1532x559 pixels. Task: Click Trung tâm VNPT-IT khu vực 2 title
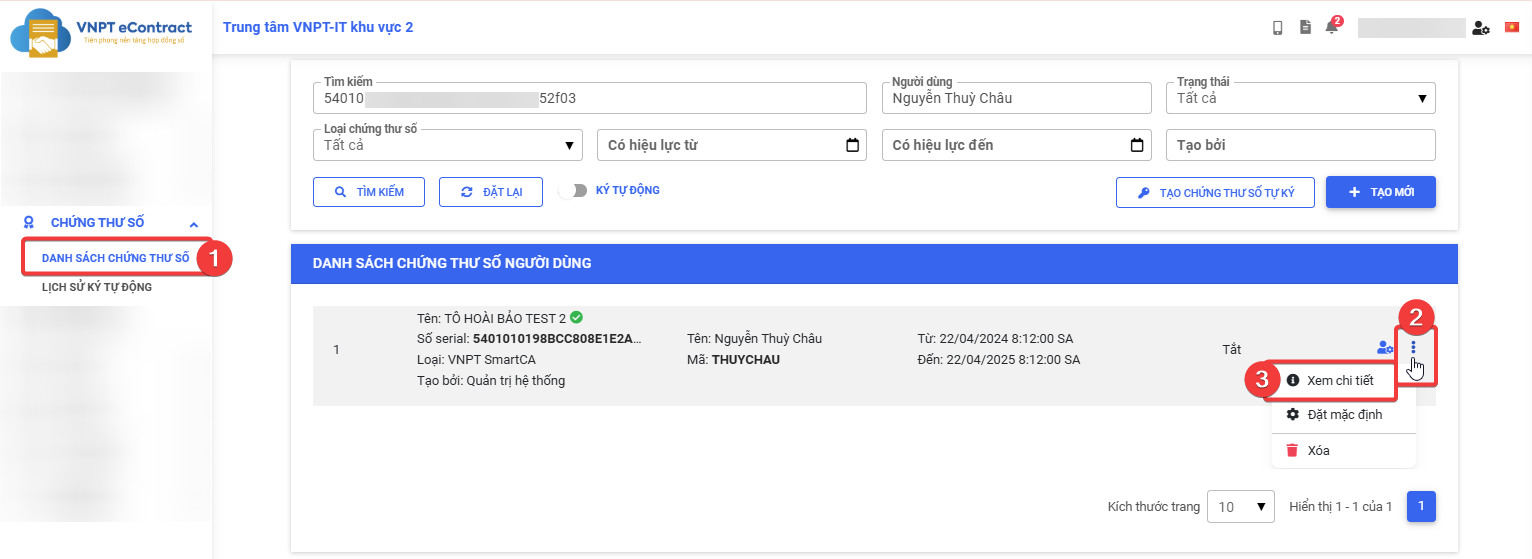(x=318, y=27)
